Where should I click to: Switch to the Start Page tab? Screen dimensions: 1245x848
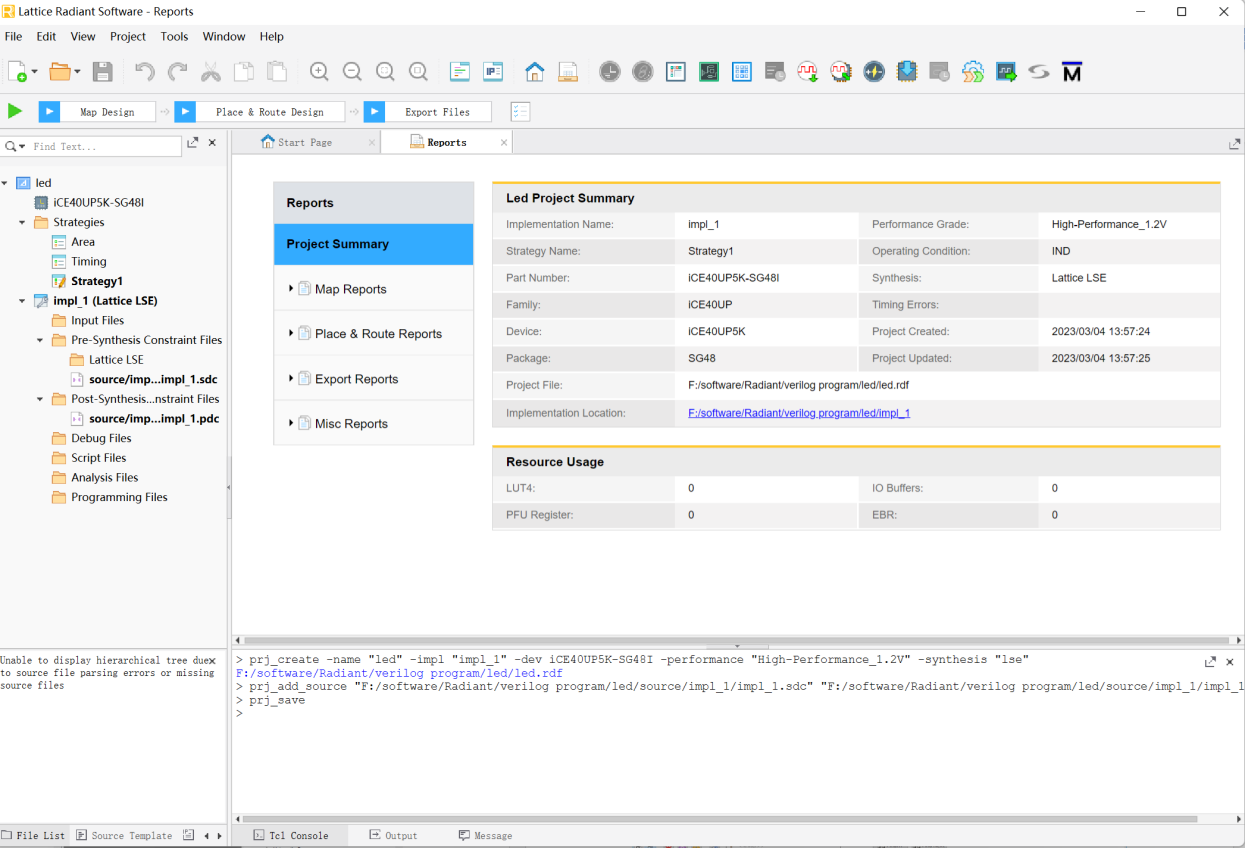tap(306, 142)
